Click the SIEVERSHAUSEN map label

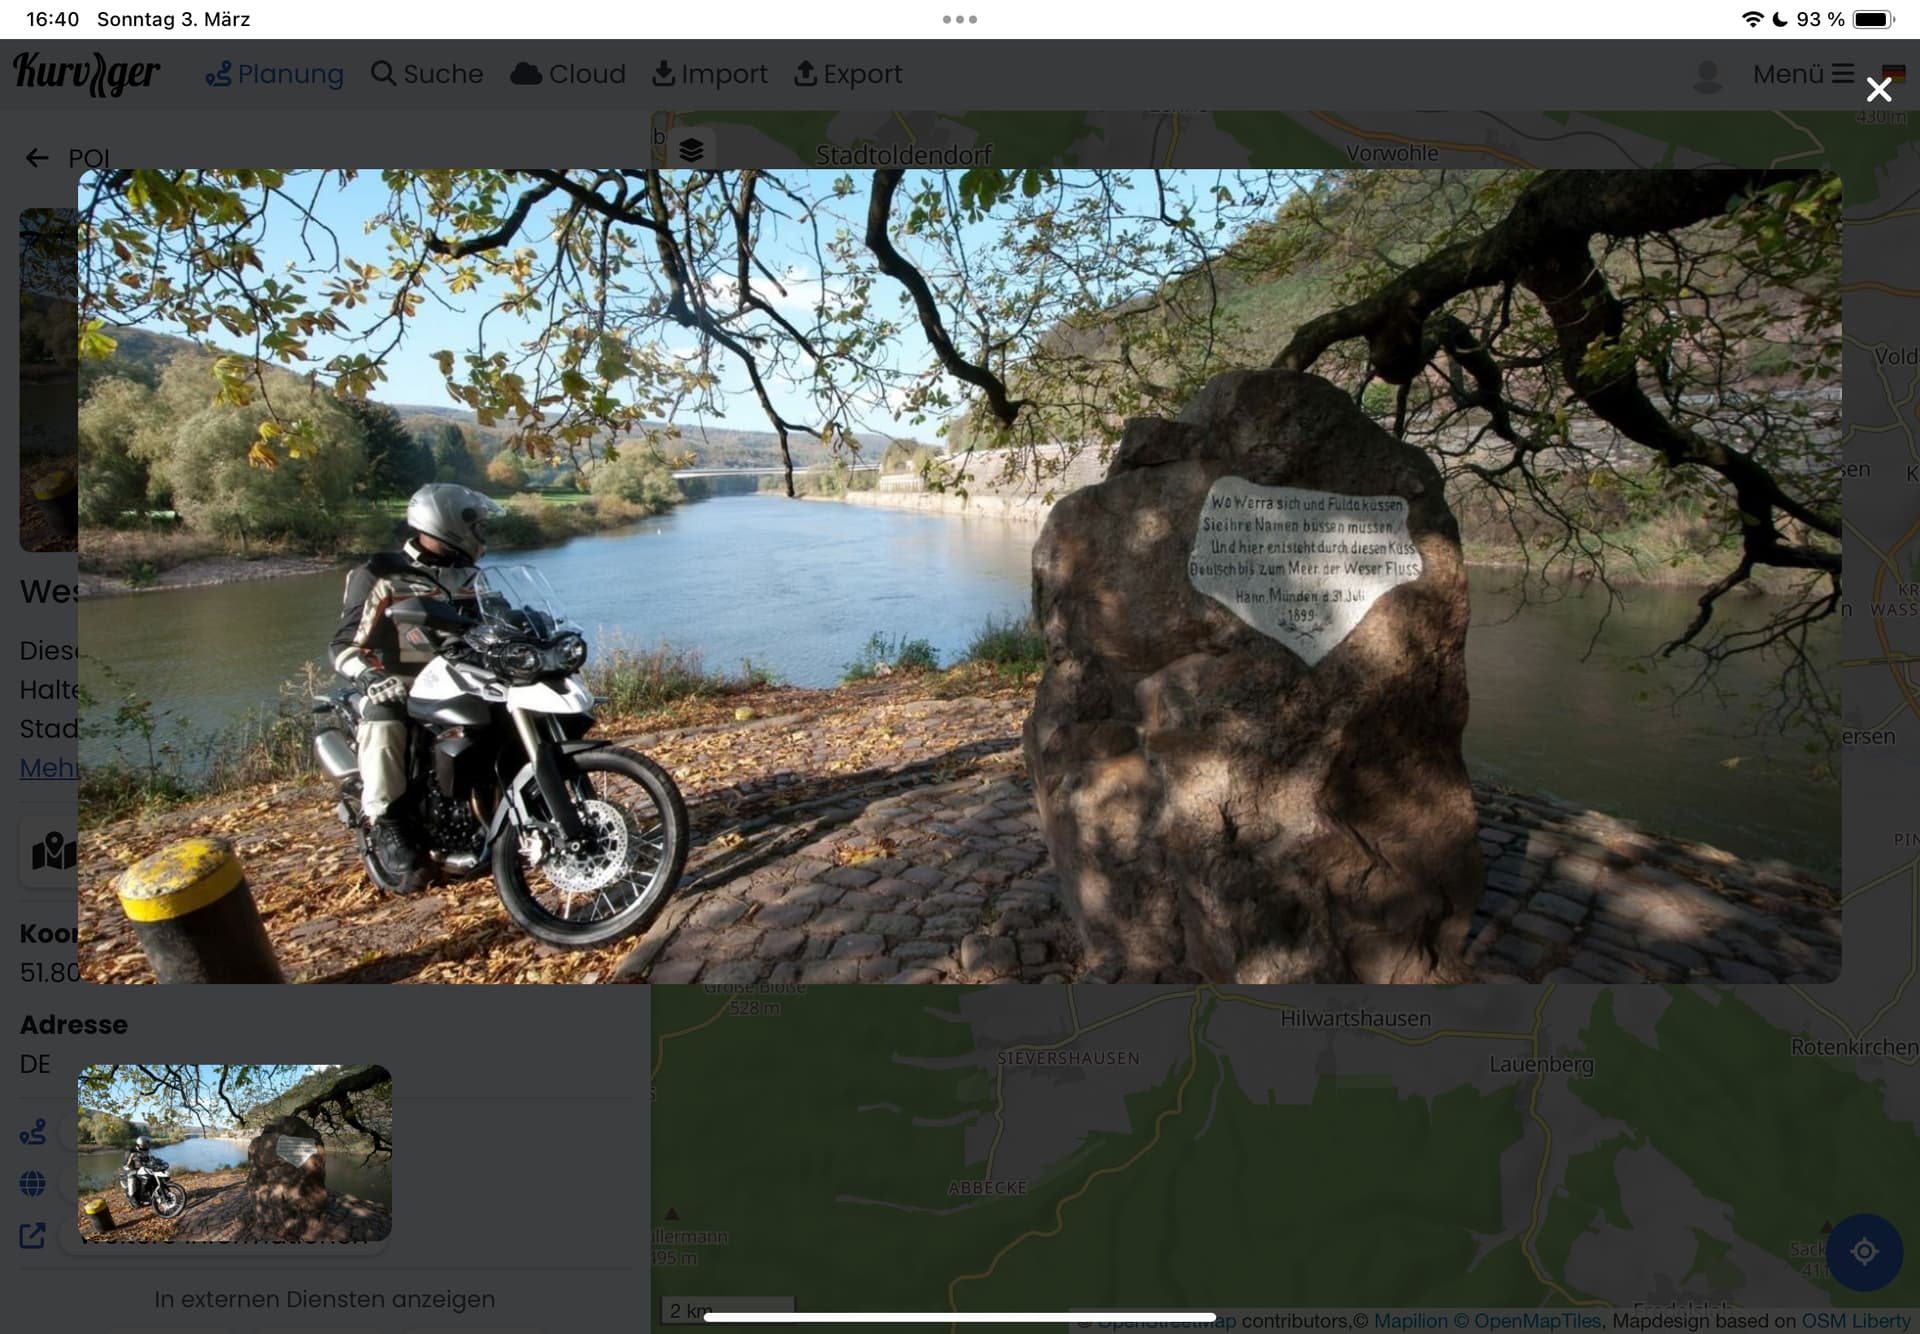1068,1058
